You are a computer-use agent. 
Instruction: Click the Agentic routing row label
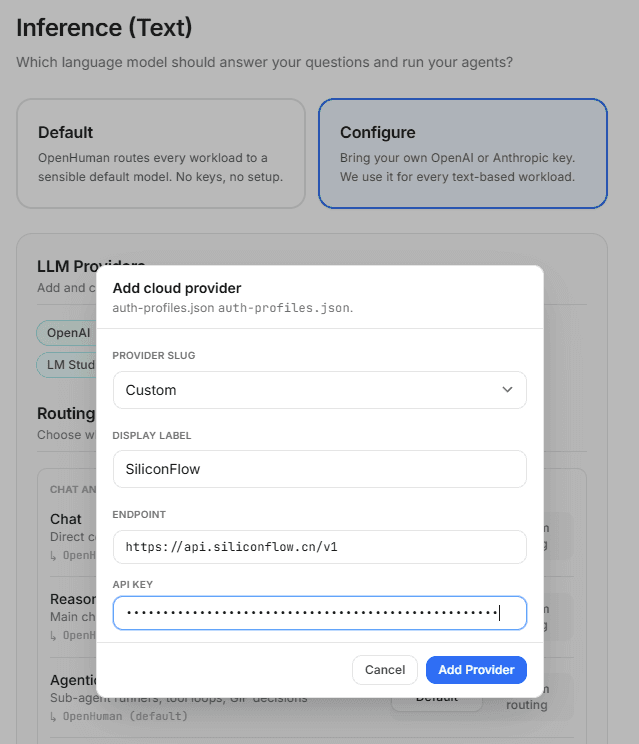coord(73,680)
